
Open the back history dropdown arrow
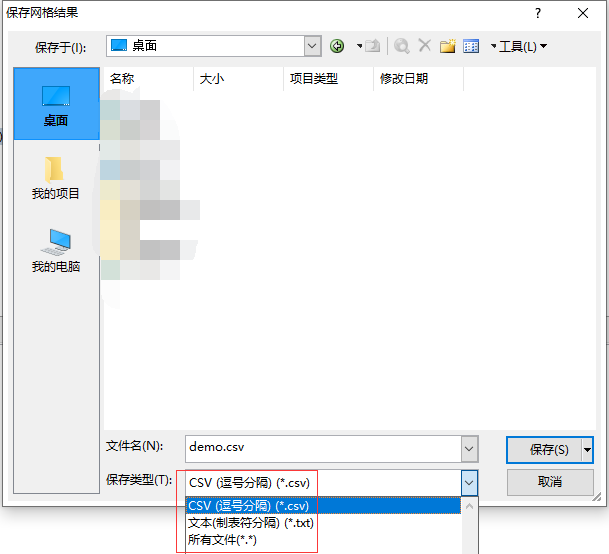point(359,46)
